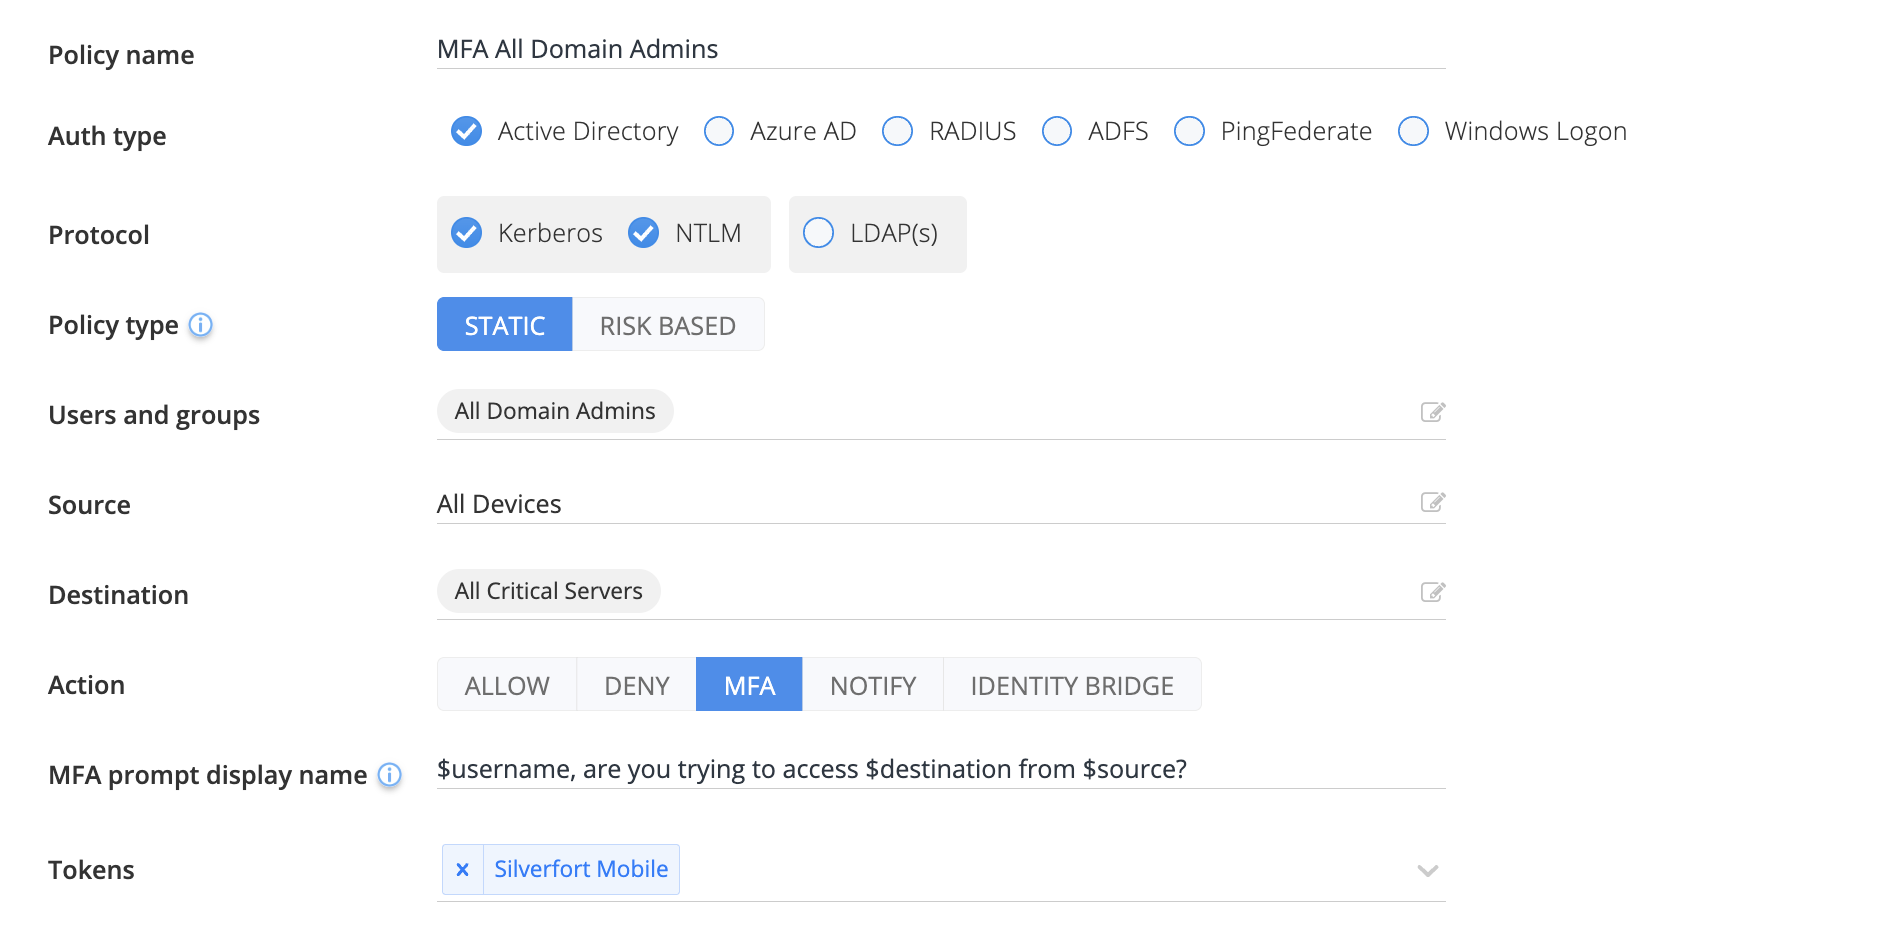Click the Destination edit icon

pyautogui.click(x=1432, y=592)
